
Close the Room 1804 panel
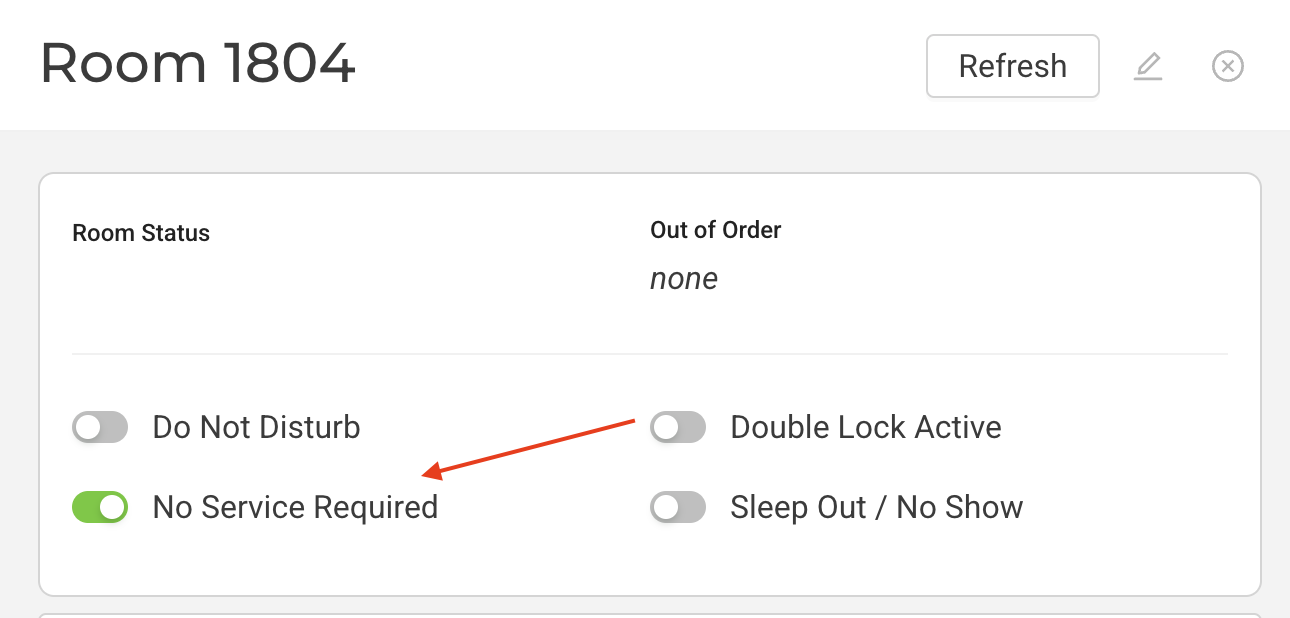tap(1227, 66)
